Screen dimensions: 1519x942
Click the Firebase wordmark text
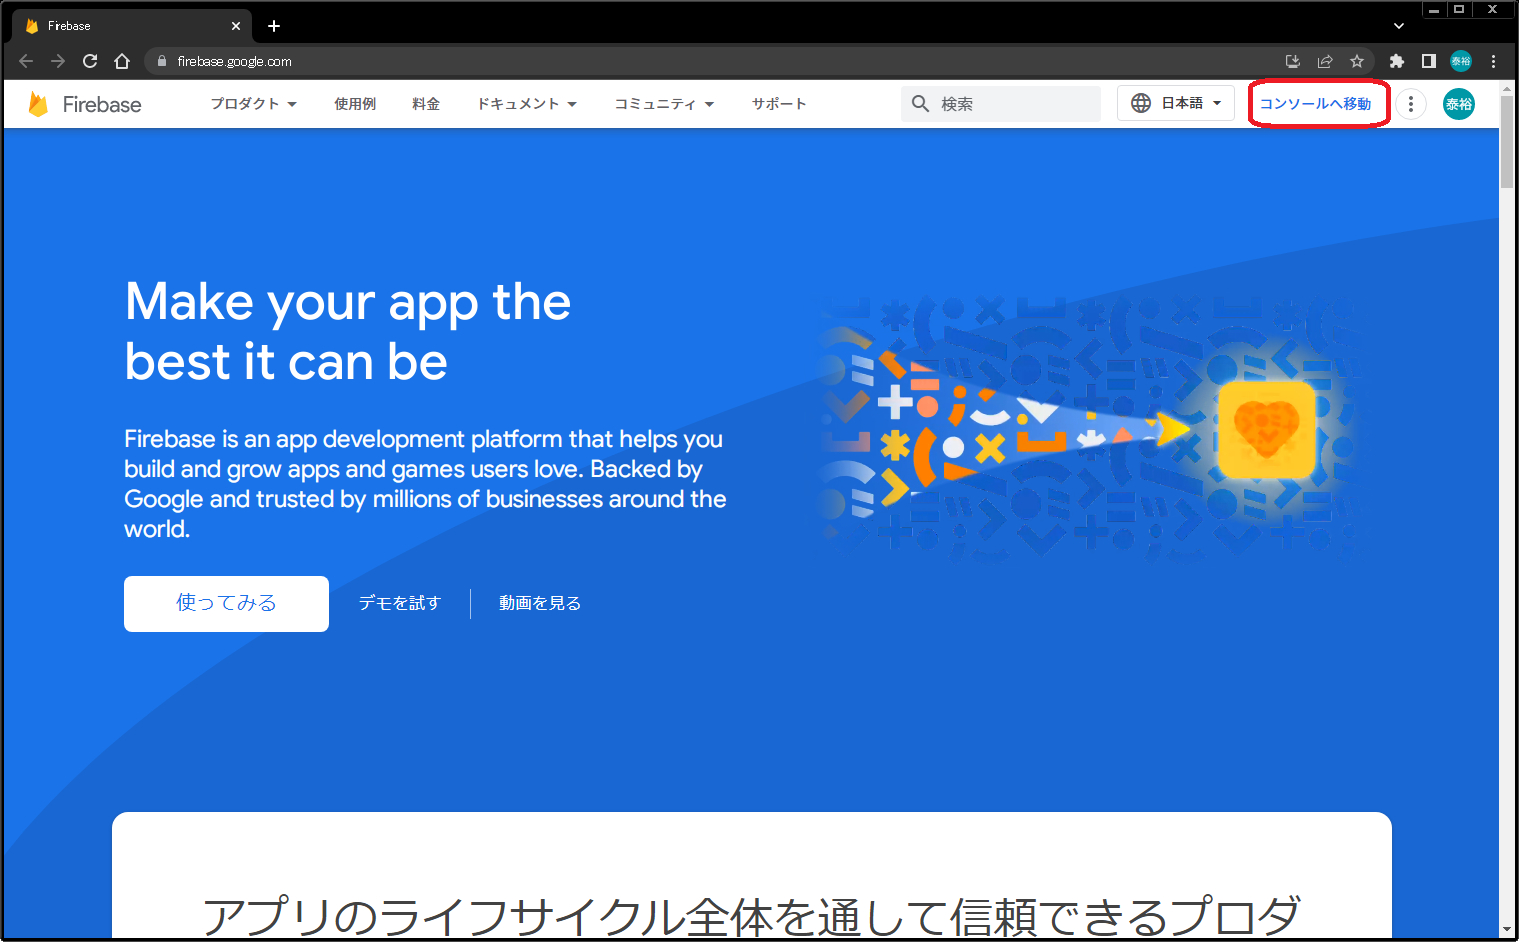click(x=102, y=105)
